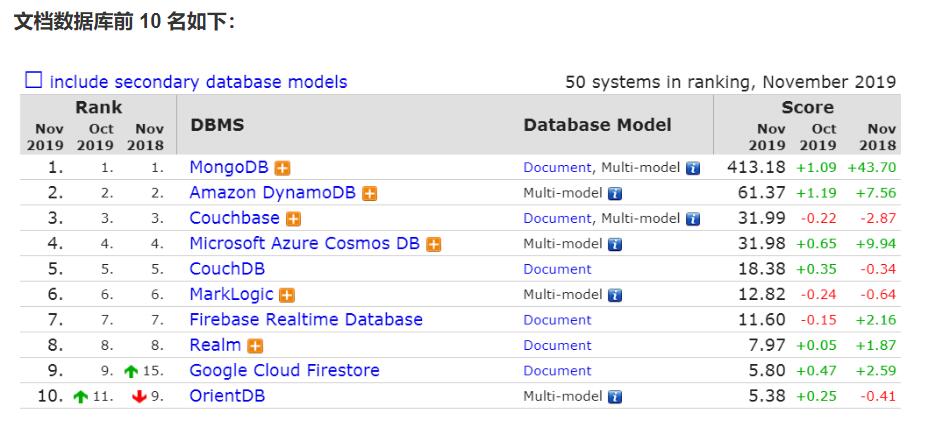
Task: Open include secondary database models link
Action: point(198,82)
